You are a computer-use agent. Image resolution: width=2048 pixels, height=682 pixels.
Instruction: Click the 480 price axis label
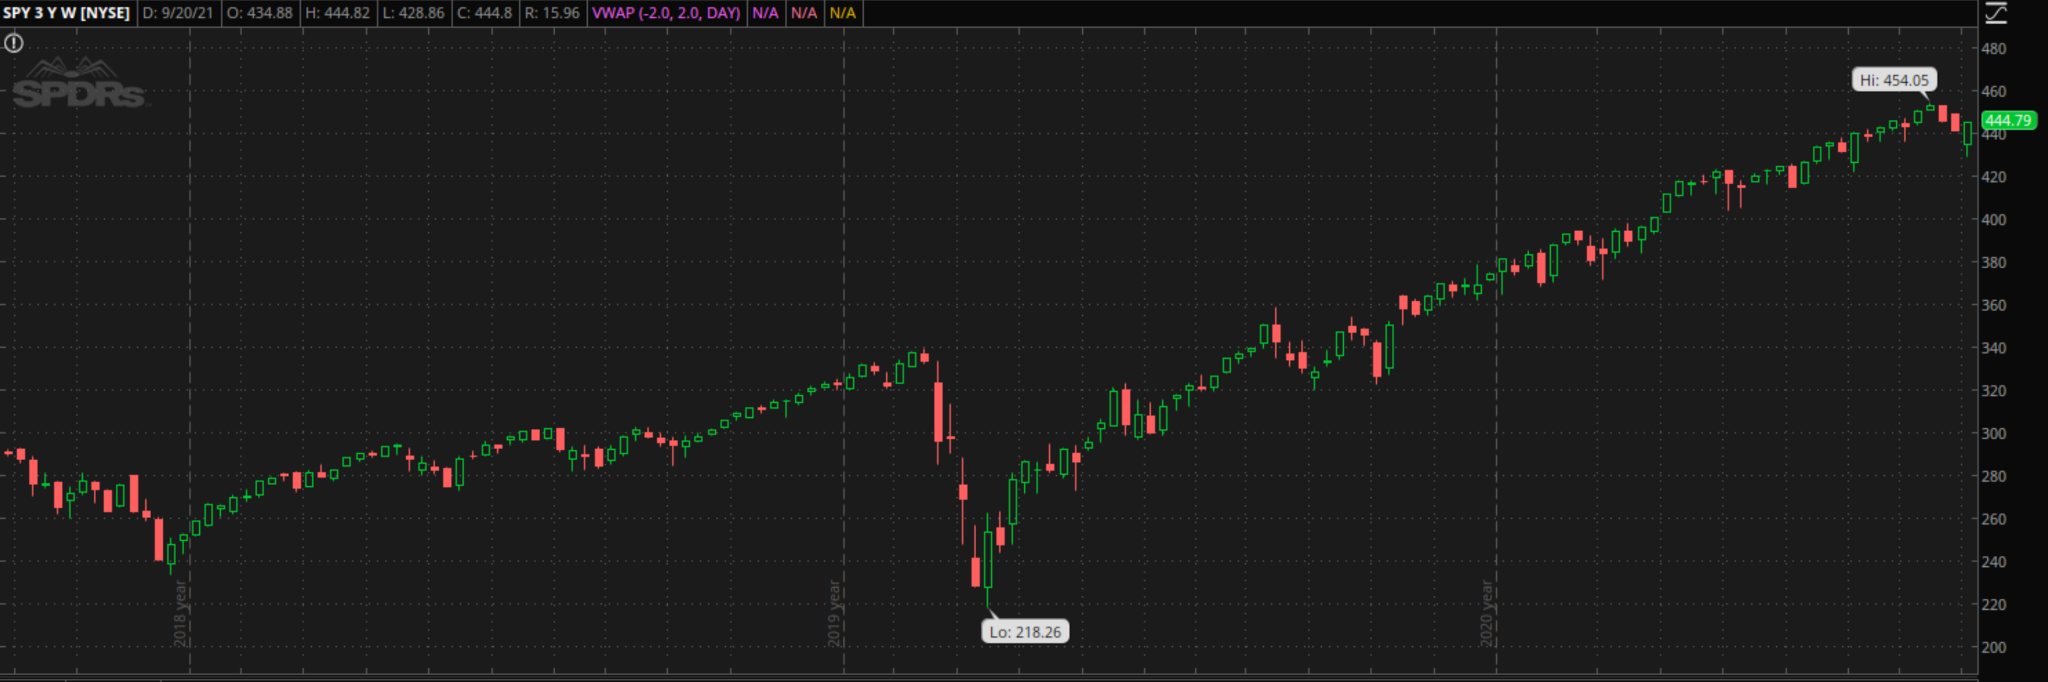(1993, 48)
